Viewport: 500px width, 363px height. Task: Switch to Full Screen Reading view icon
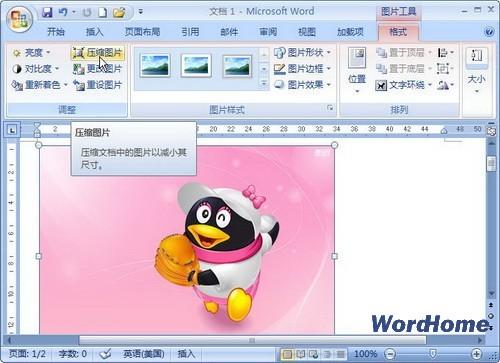click(x=301, y=354)
